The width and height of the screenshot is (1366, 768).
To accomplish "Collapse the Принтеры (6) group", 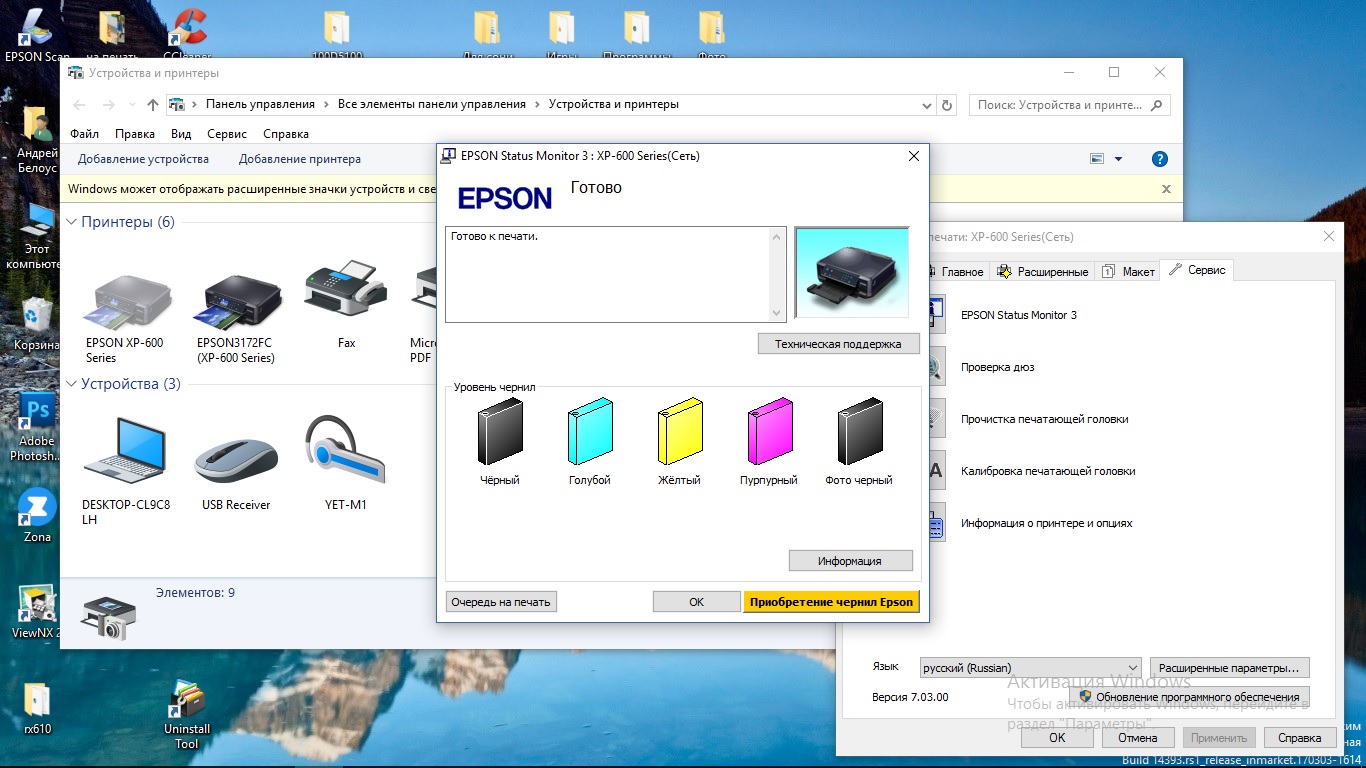I will click(x=72, y=222).
